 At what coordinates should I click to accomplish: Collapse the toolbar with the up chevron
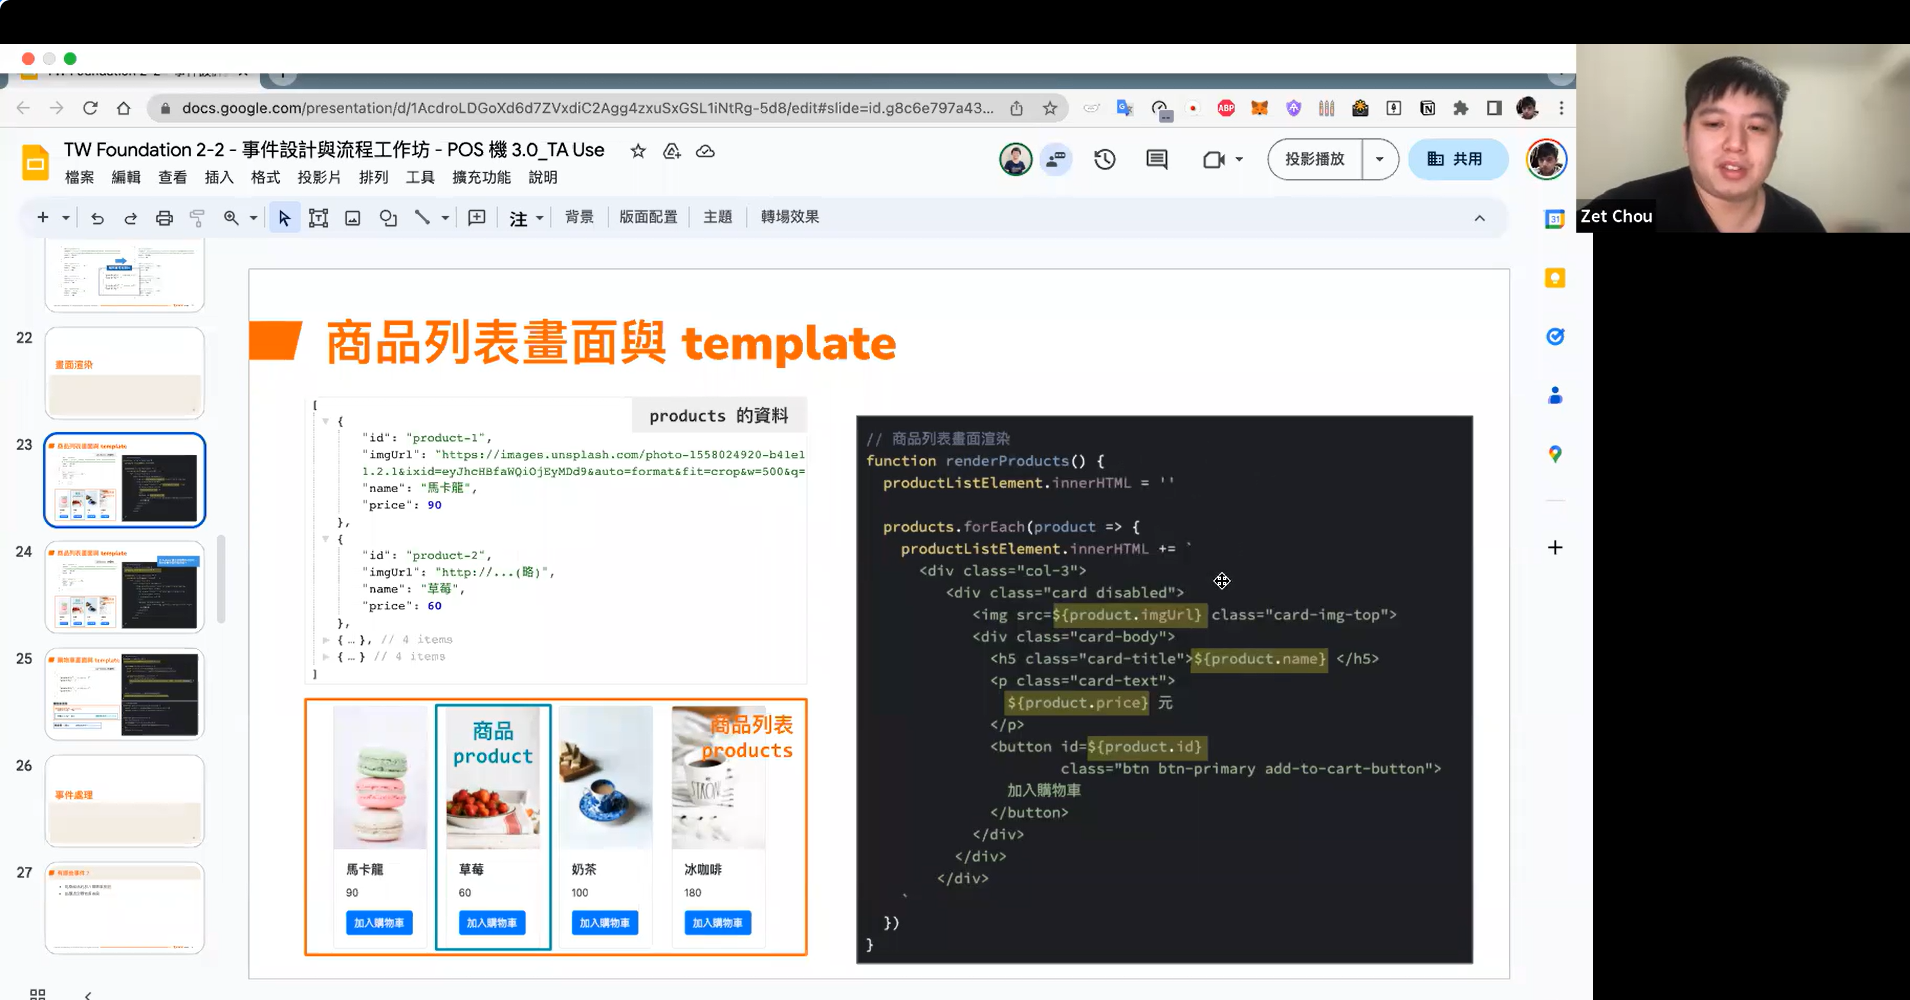point(1480,218)
